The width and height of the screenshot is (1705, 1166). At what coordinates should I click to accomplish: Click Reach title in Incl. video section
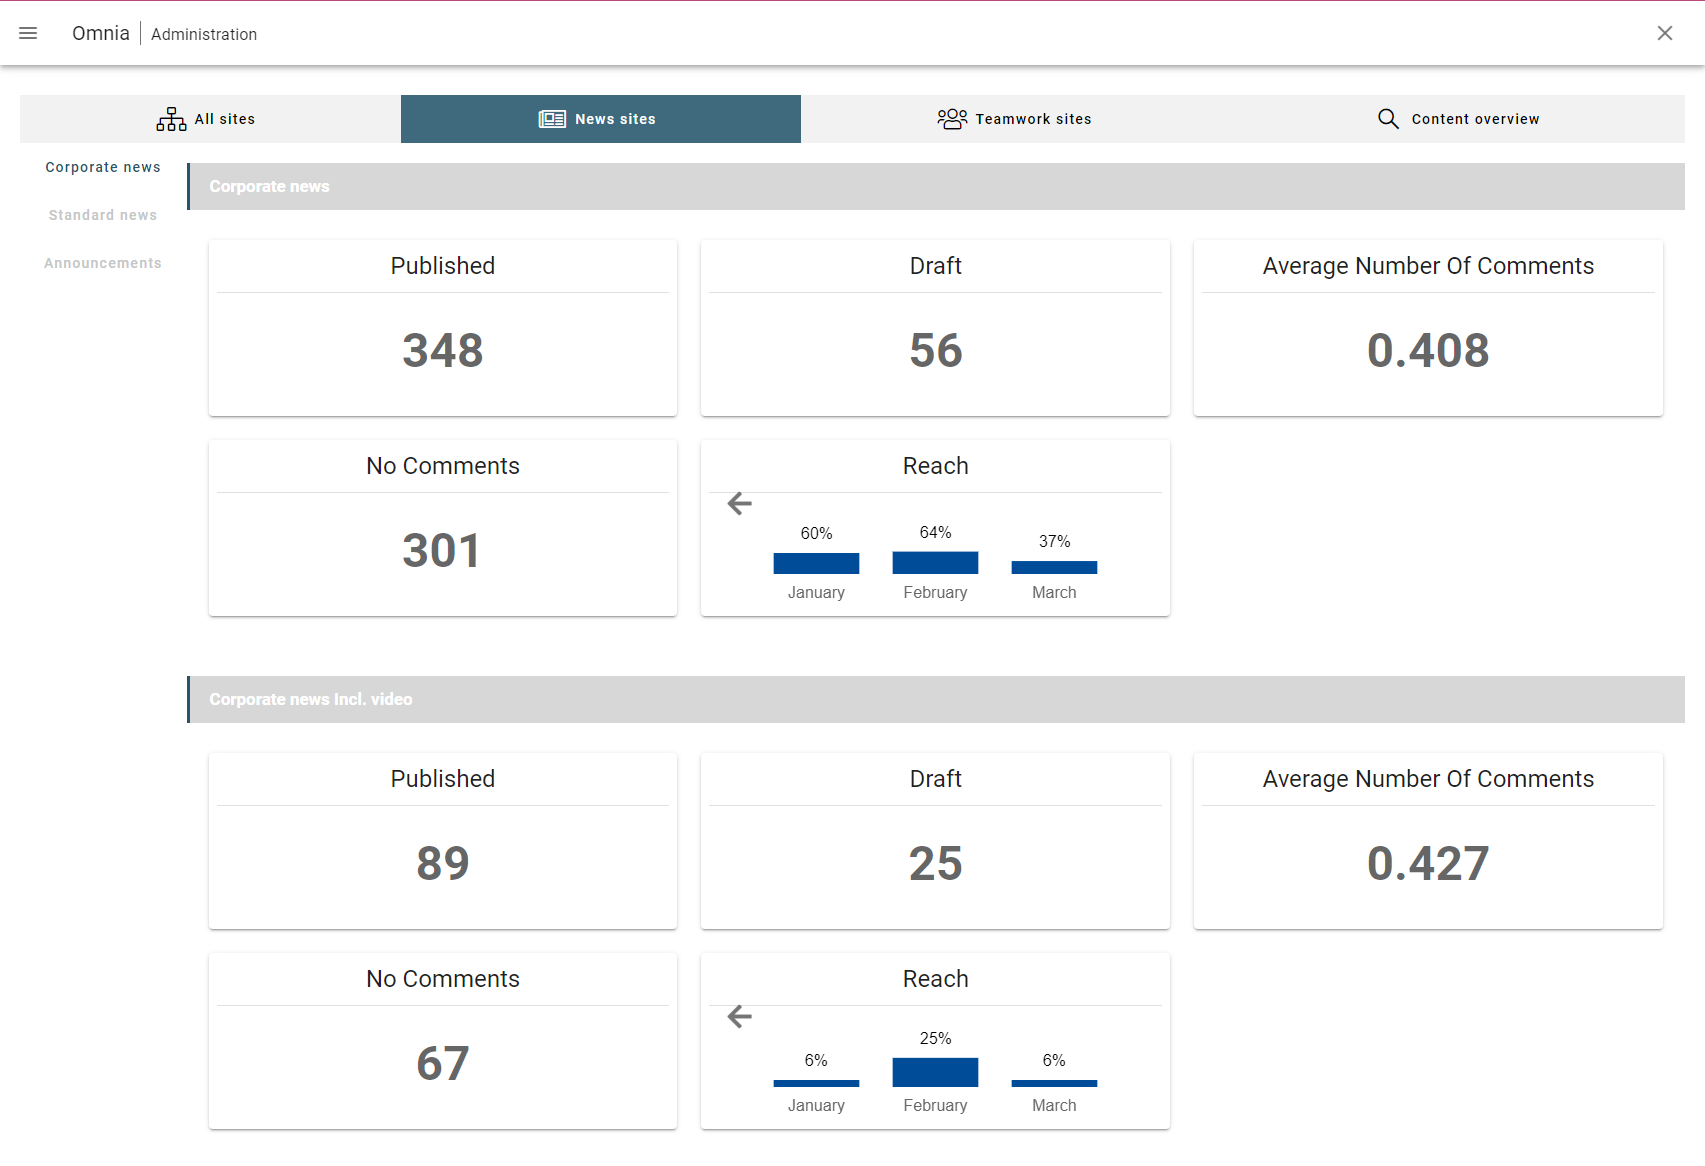(x=936, y=979)
